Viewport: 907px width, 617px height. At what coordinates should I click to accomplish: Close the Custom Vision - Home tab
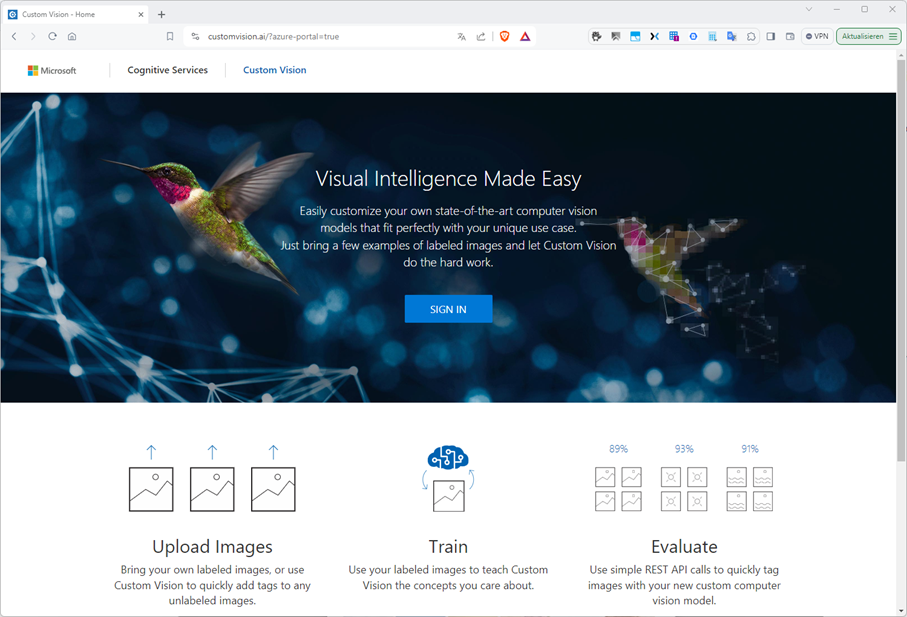(141, 14)
